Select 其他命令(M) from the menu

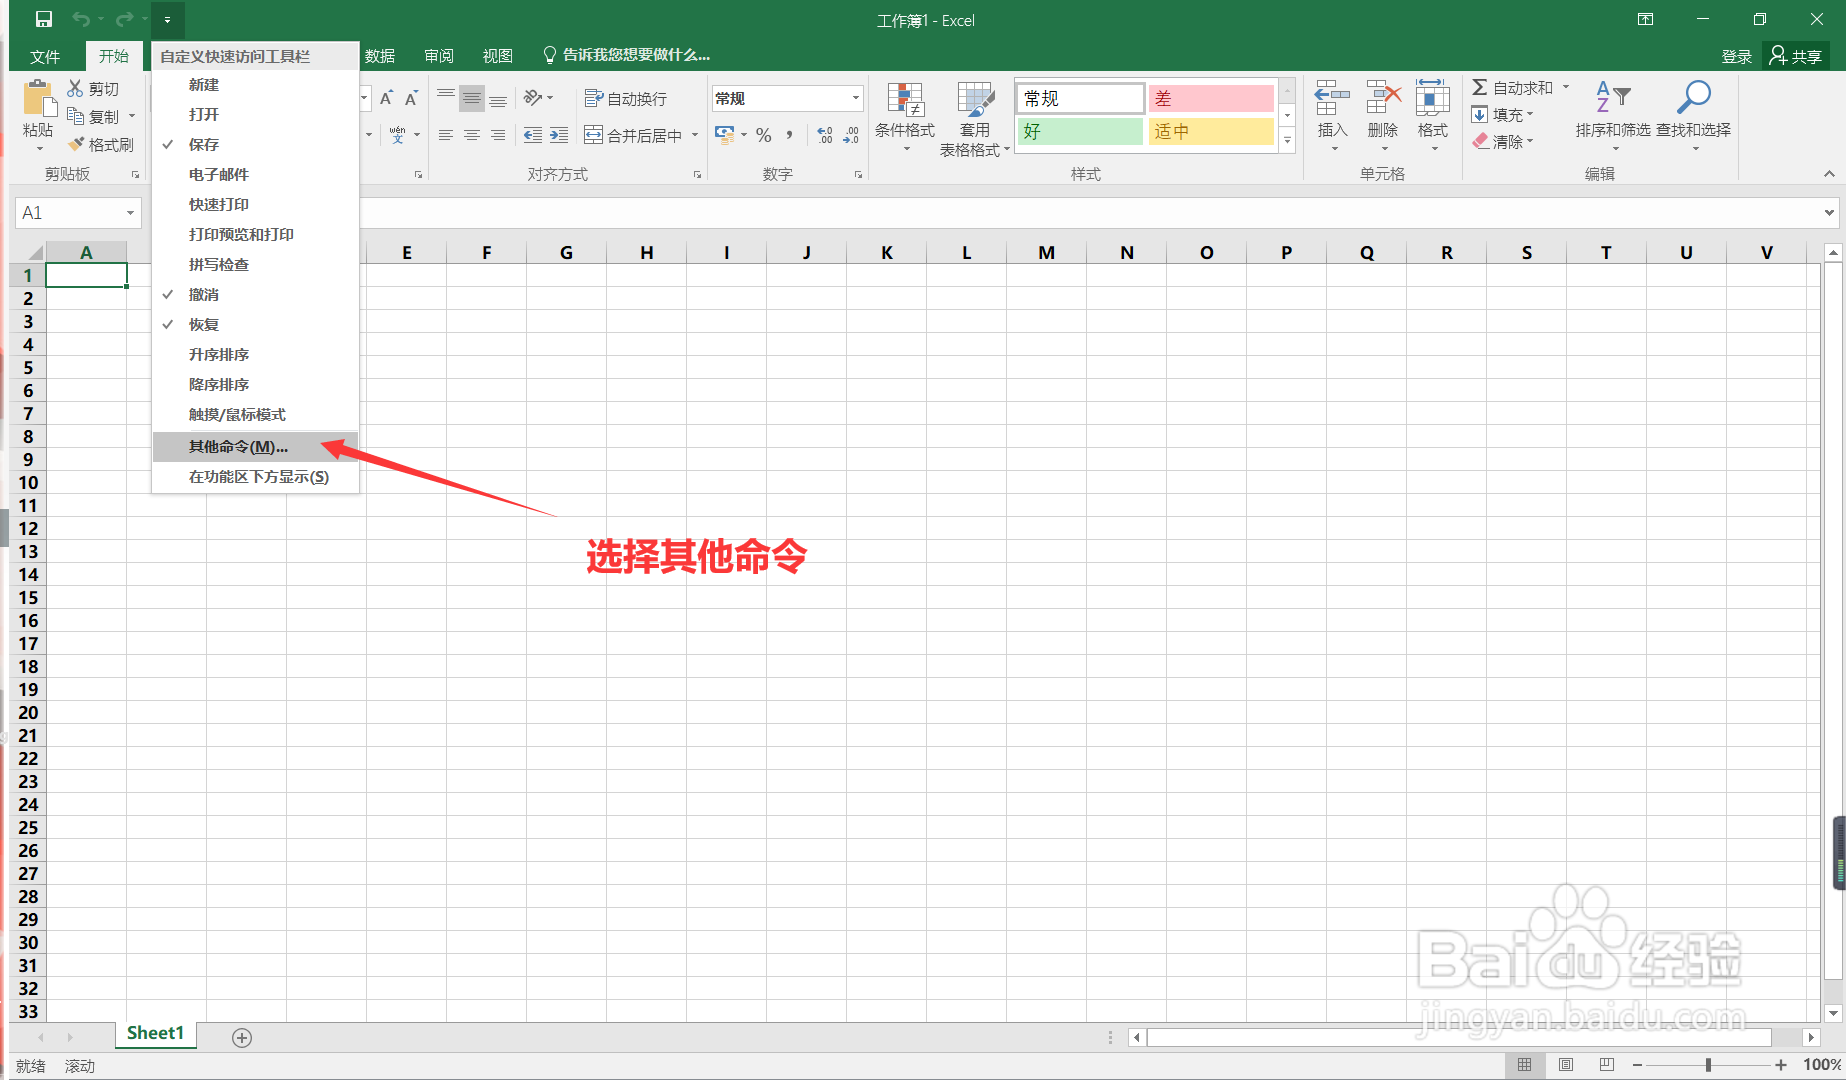tap(235, 446)
